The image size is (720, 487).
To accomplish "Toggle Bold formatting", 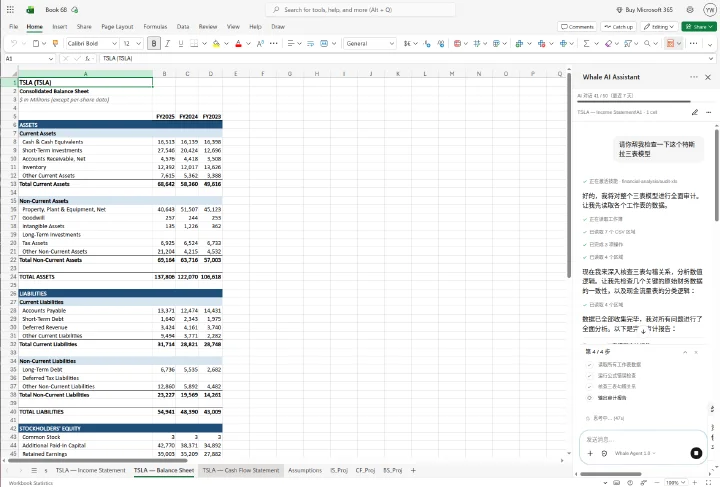I will [154, 44].
